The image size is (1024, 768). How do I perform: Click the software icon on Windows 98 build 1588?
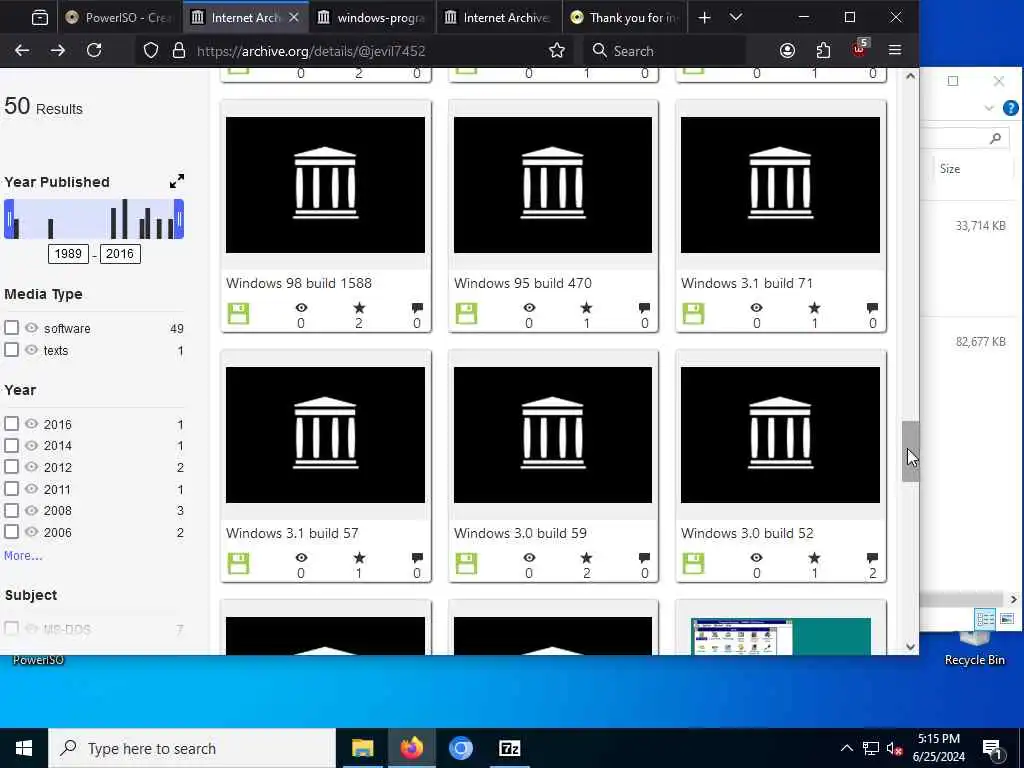238,313
